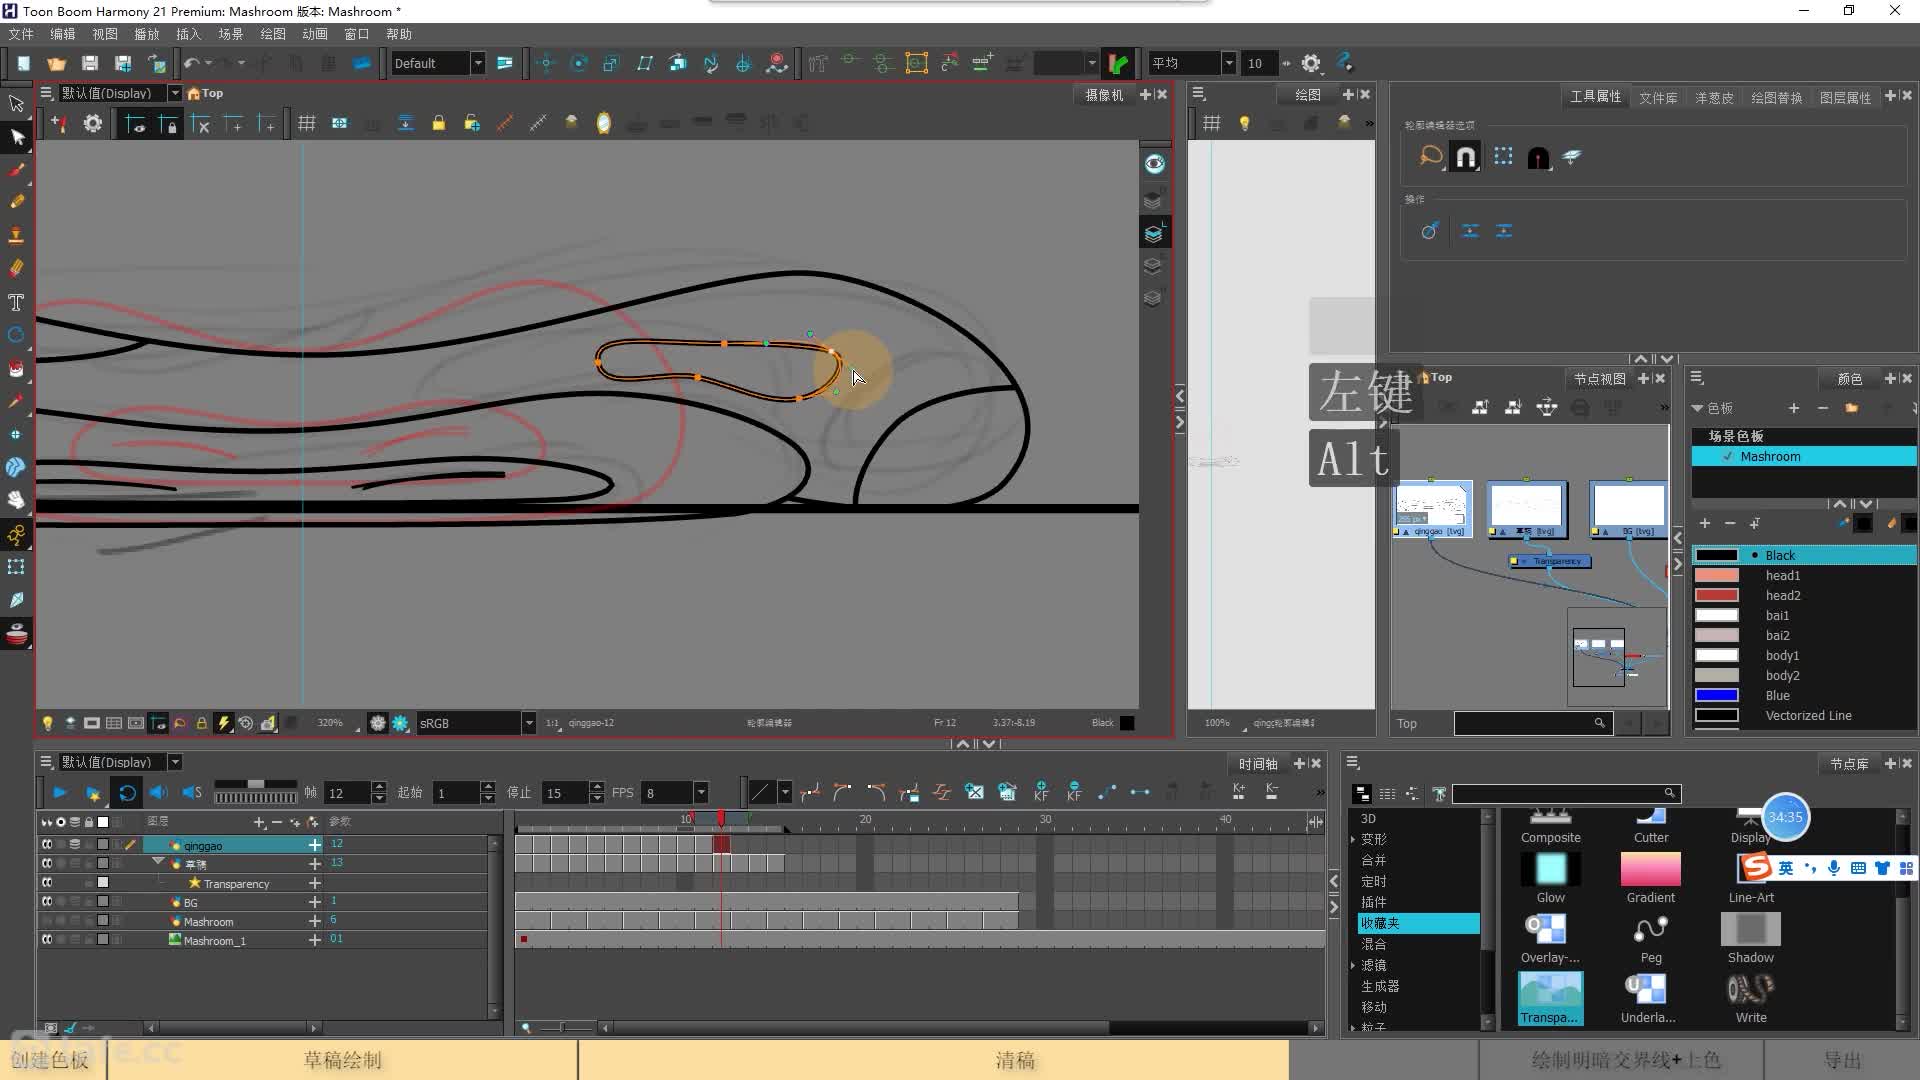Click the preferences gear icon in top toolbar
1920x1080 pixels.
pyautogui.click(x=1310, y=63)
